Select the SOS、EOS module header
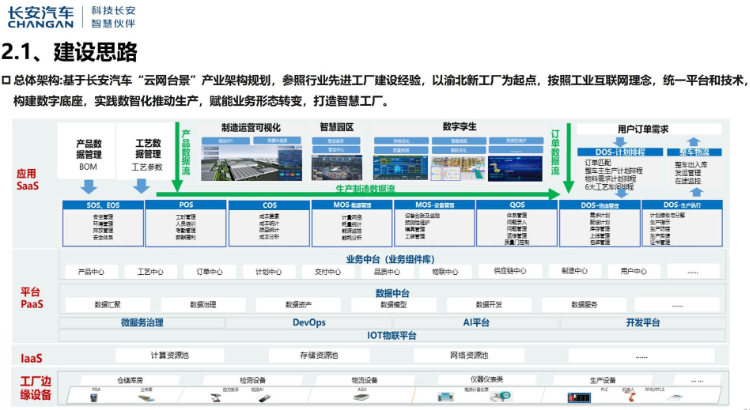 pos(103,205)
